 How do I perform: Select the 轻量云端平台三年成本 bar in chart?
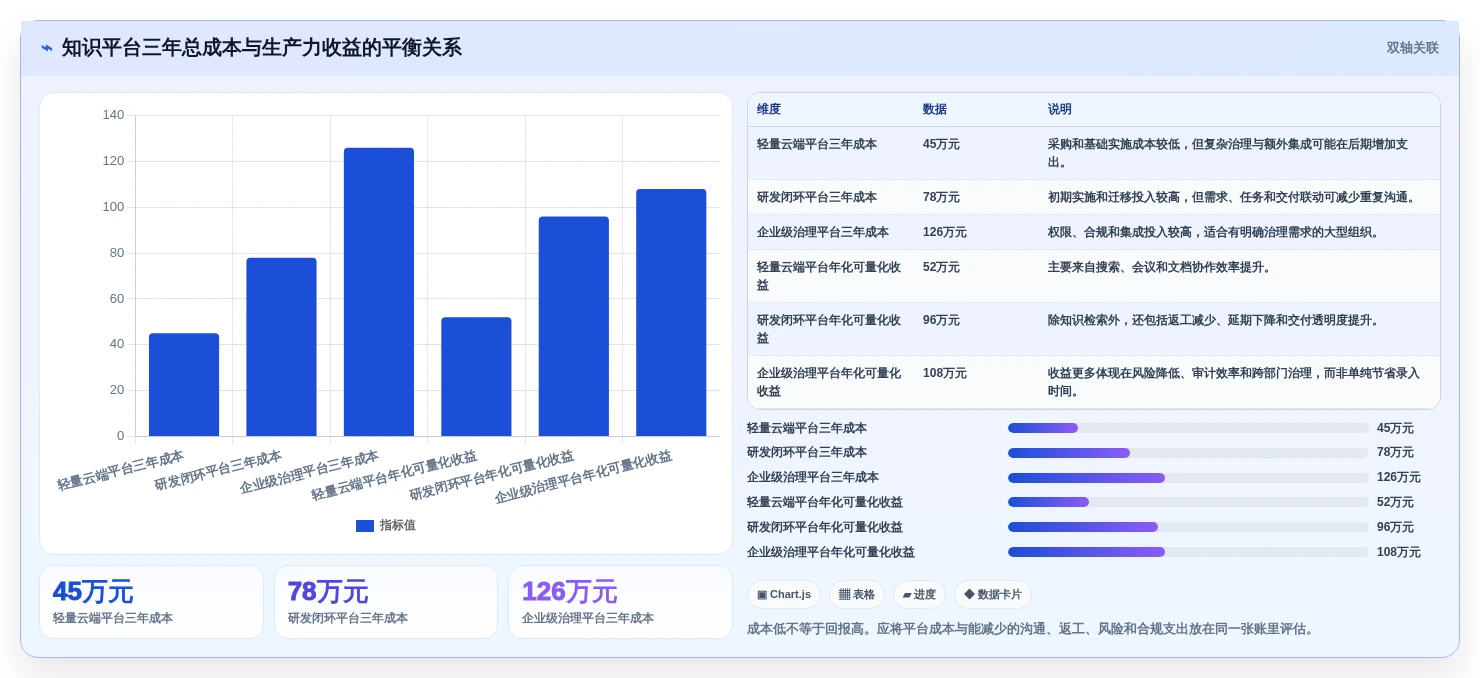[x=184, y=385]
